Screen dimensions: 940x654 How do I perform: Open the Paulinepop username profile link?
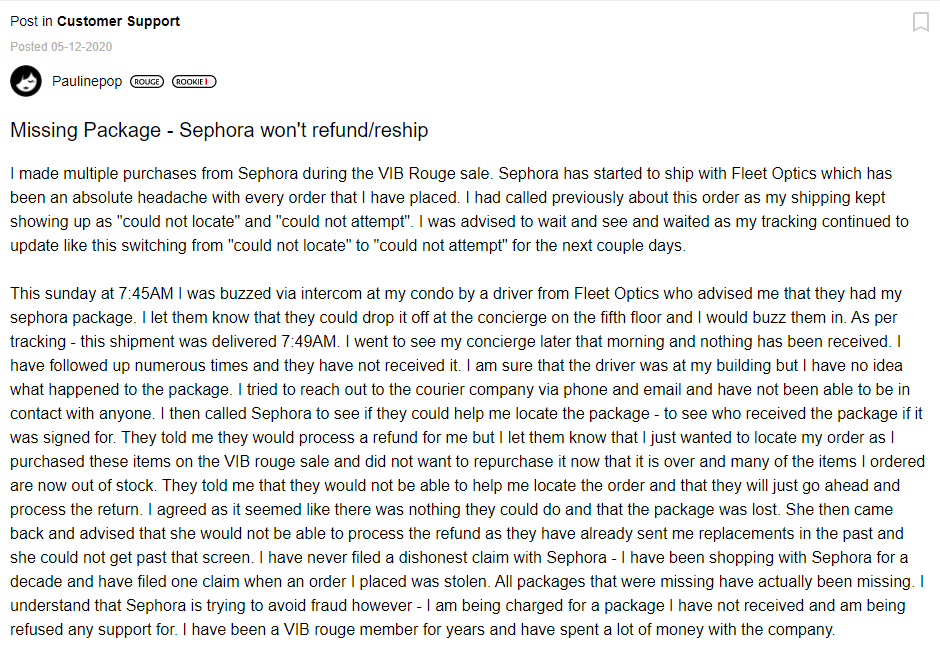pos(87,82)
